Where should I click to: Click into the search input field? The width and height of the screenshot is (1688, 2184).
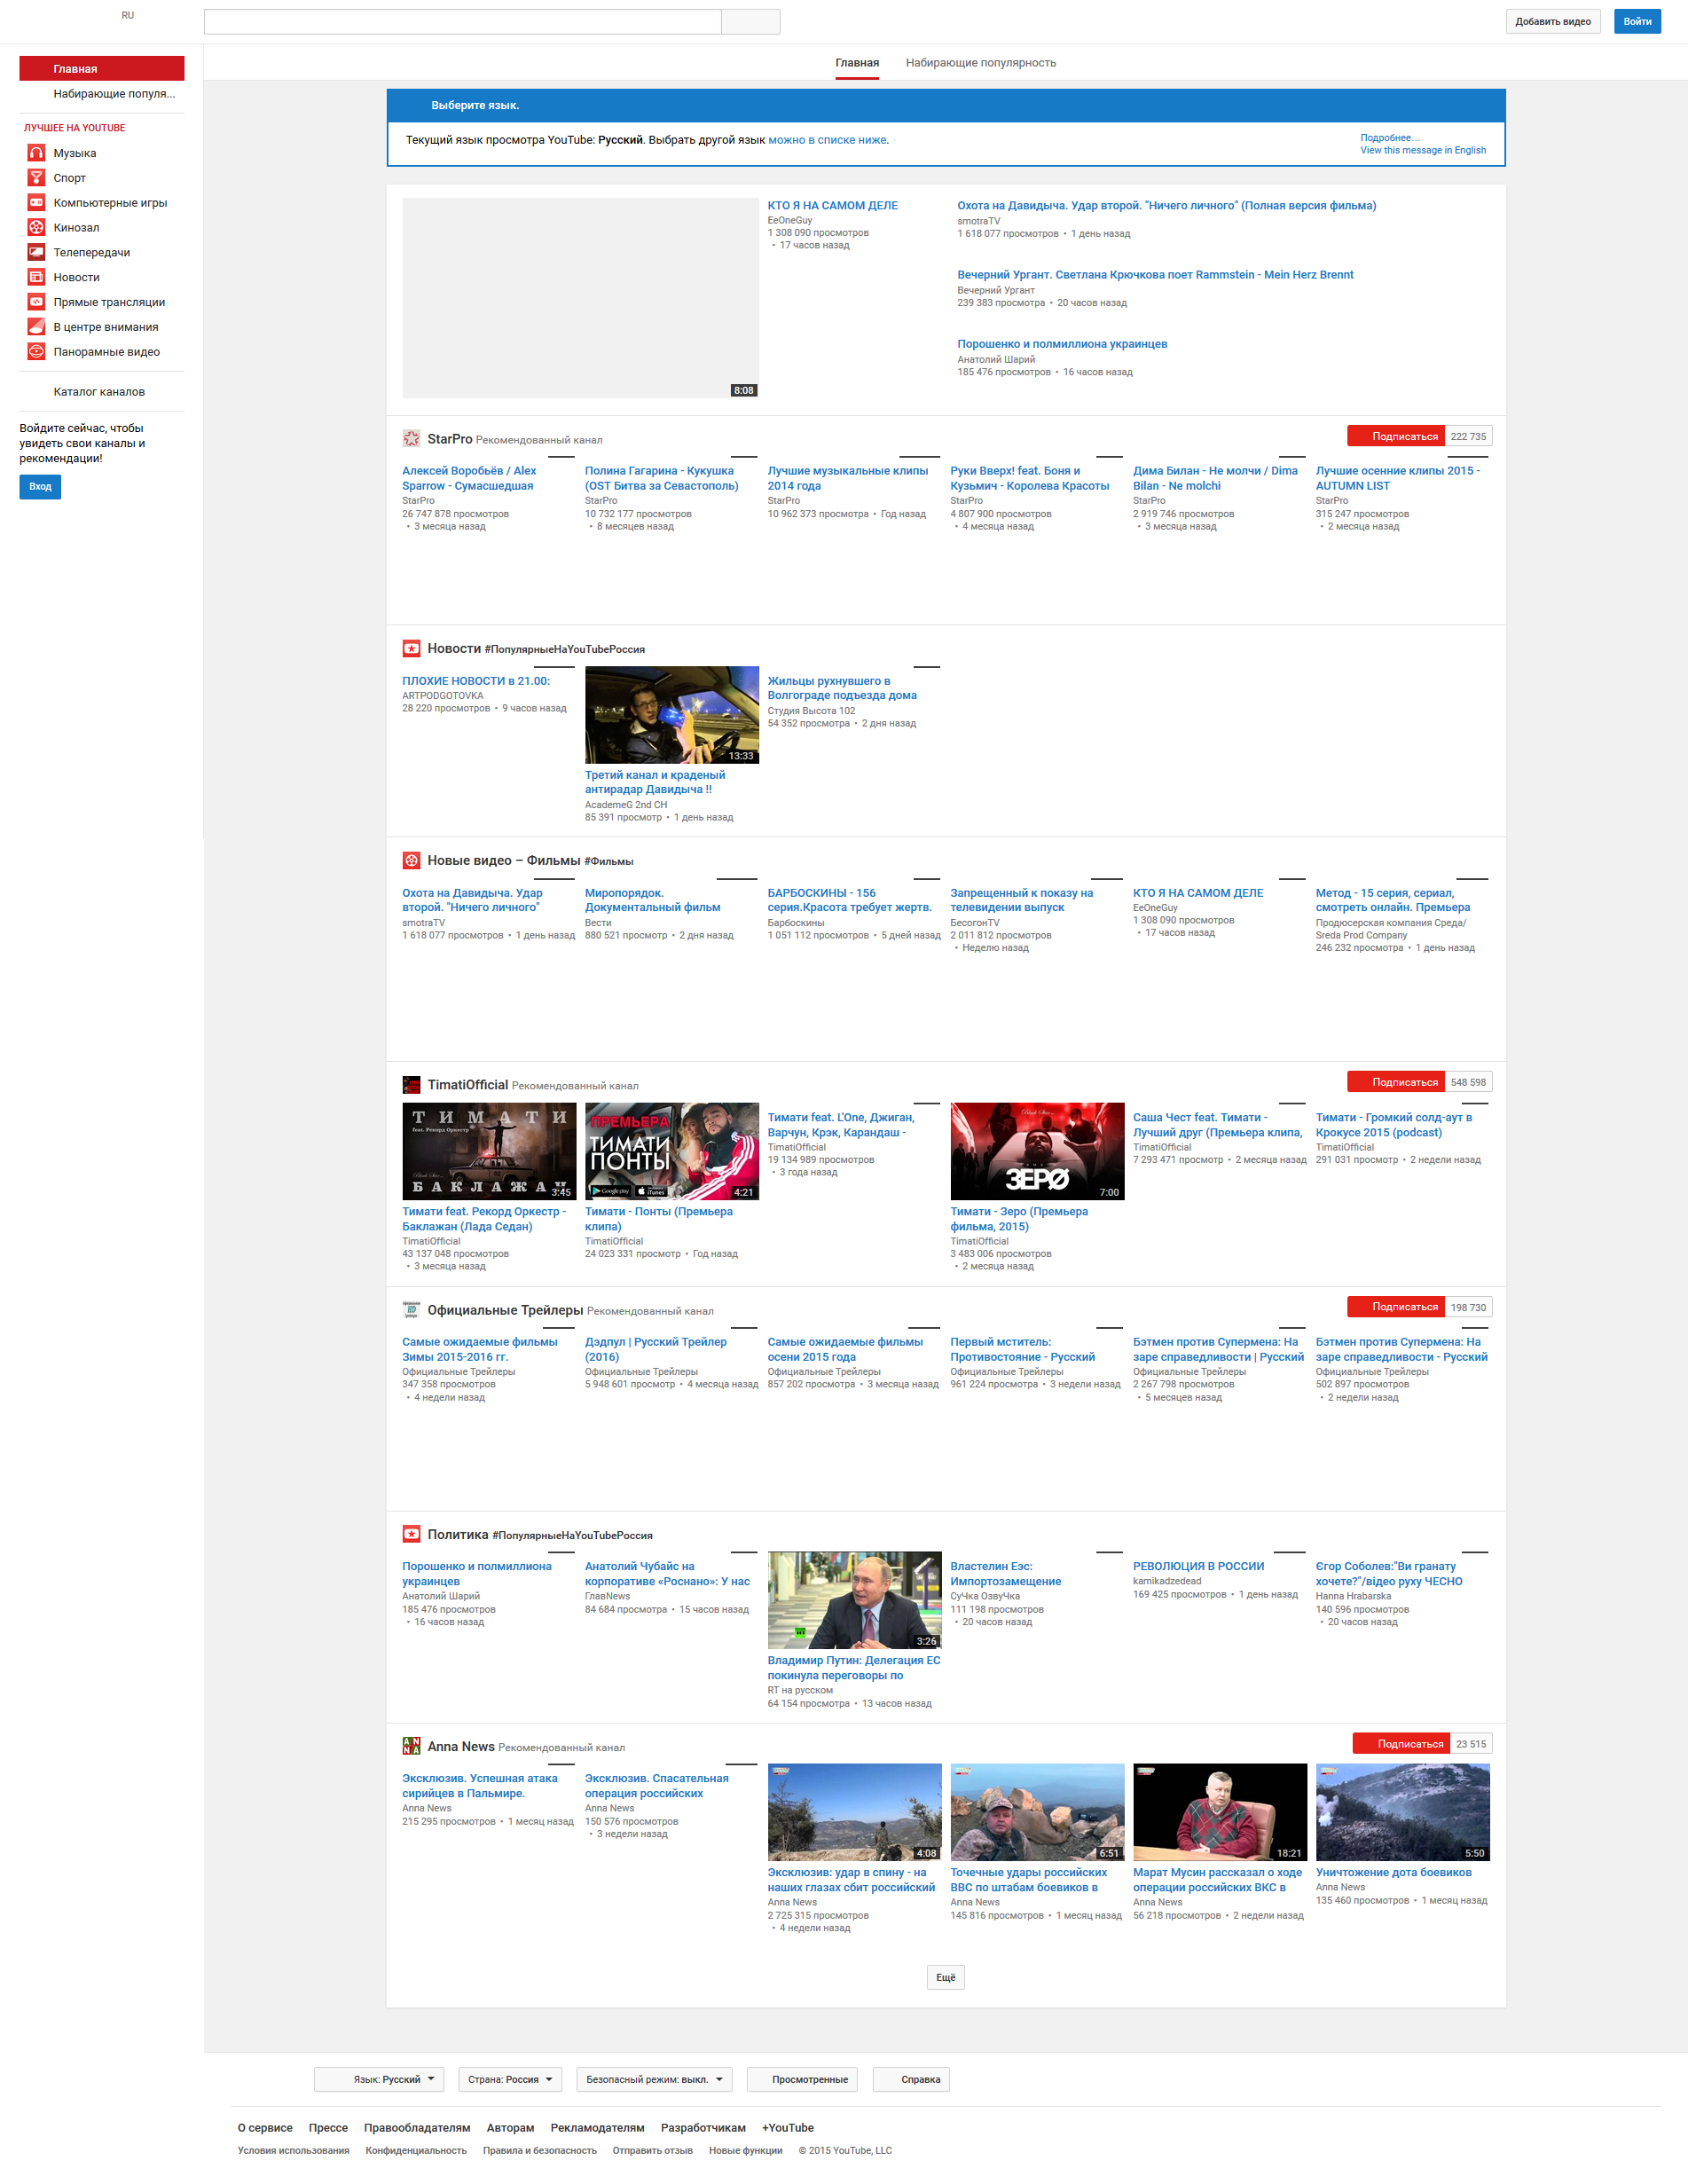[463, 22]
